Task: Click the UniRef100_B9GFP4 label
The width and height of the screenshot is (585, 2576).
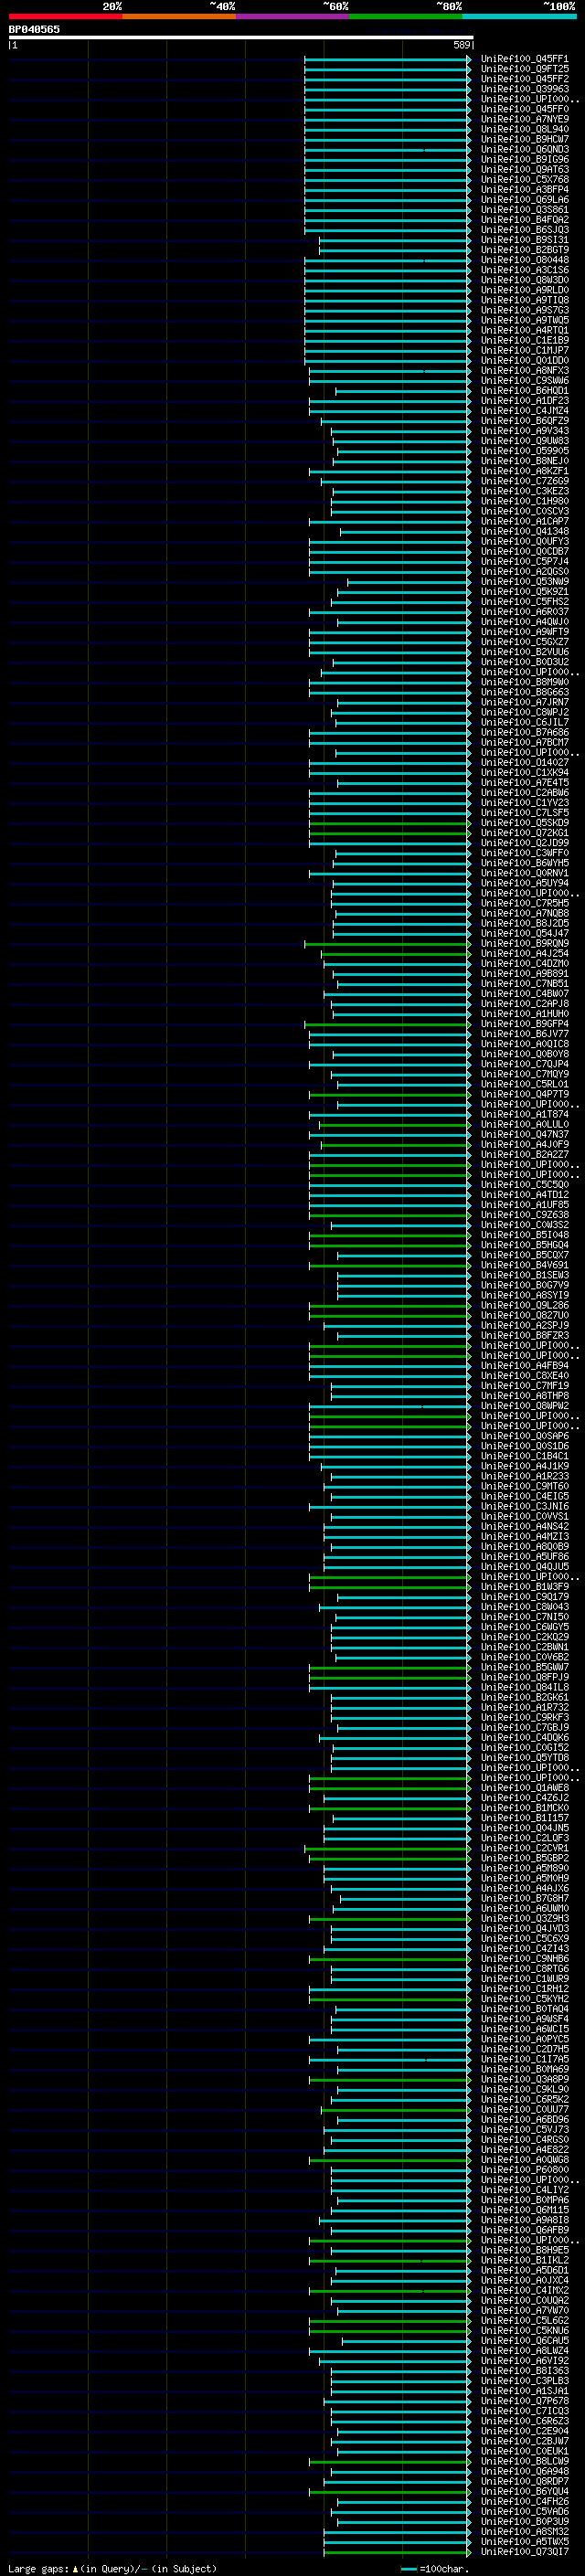Action: click(x=525, y=1024)
